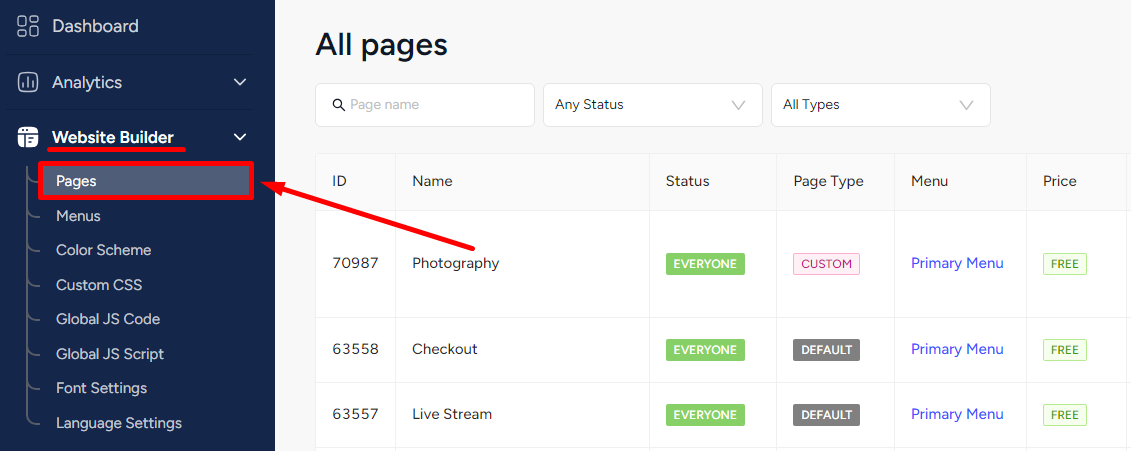Screen dimensions: 1131x451
Task: Collapse the Website Builder chevron
Action: [x=240, y=137]
